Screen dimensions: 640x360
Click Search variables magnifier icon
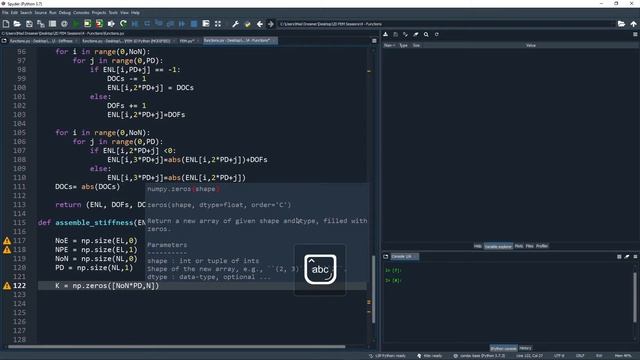click(426, 35)
